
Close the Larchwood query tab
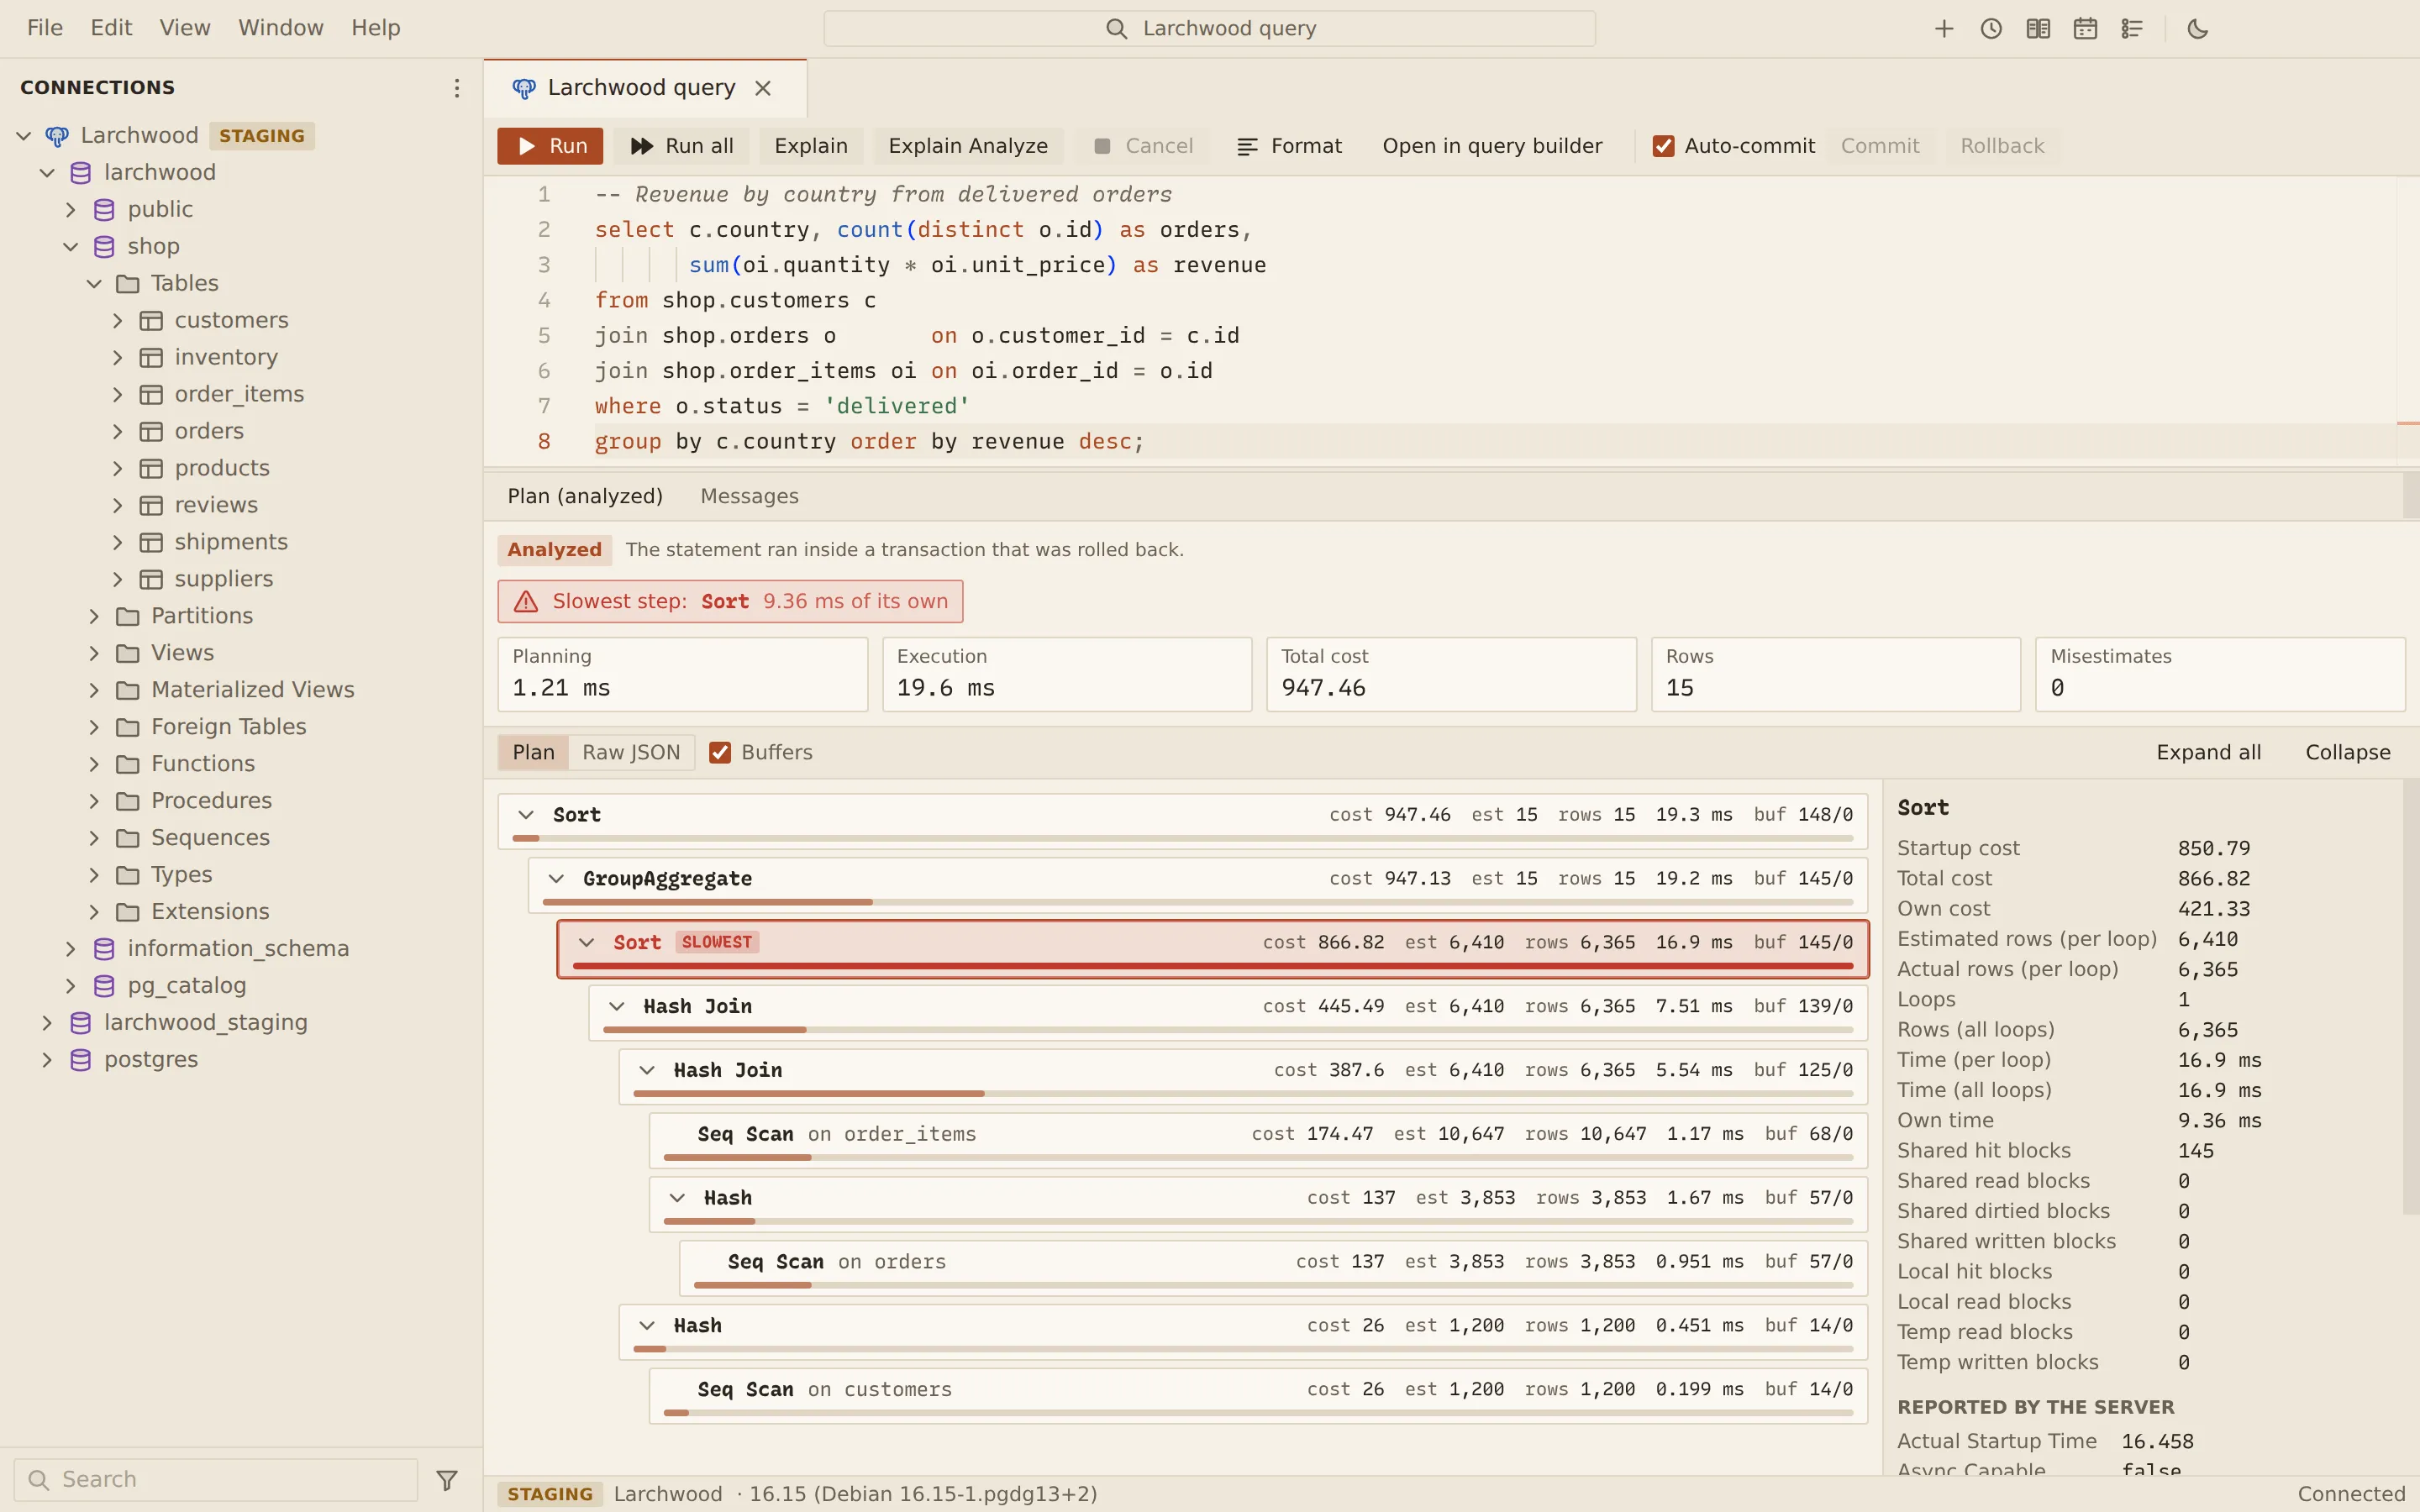pyautogui.click(x=763, y=88)
